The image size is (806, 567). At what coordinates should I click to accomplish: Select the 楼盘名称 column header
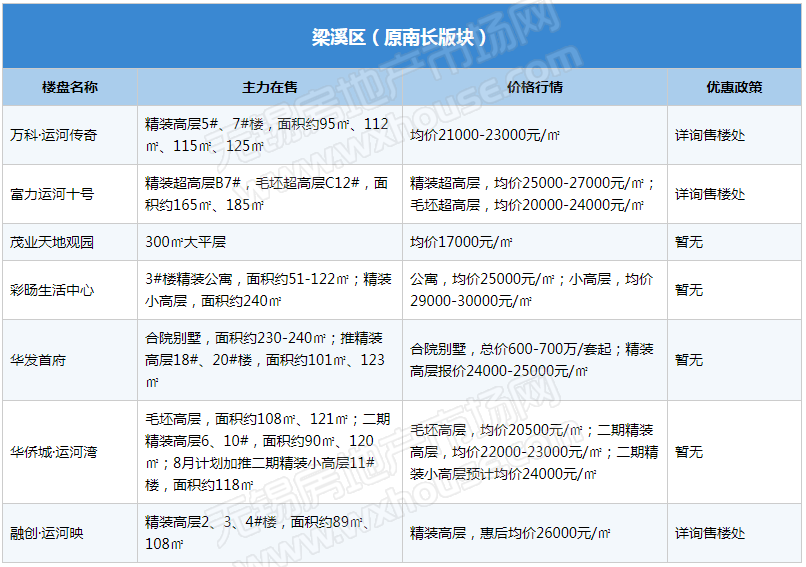[70, 87]
